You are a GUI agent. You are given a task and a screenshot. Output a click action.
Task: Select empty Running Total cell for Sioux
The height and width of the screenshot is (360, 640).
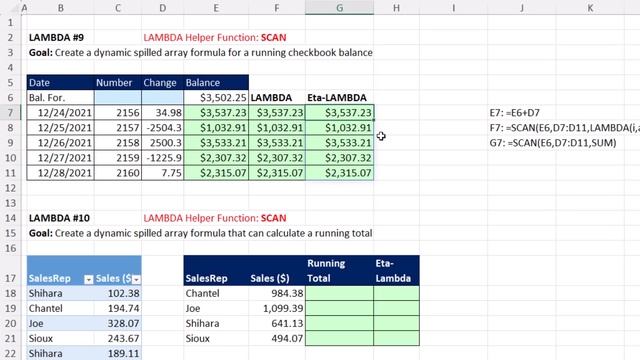click(339, 338)
